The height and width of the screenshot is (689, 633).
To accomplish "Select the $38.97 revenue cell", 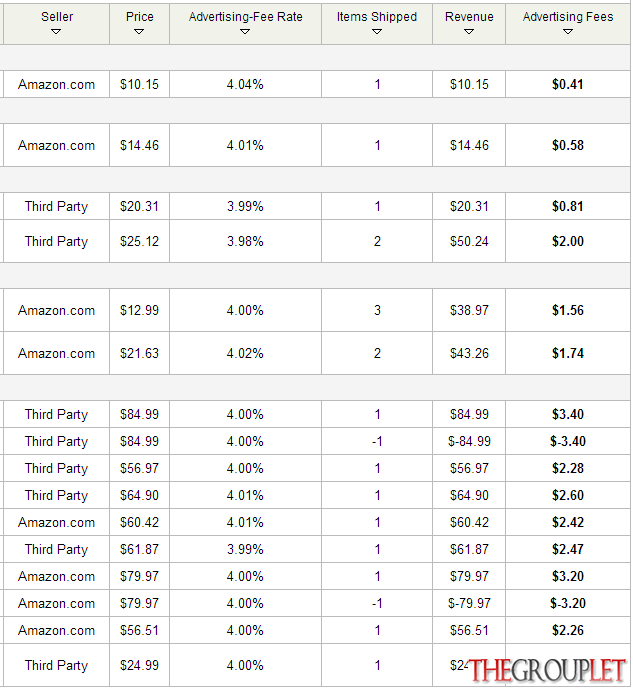I will (469, 310).
